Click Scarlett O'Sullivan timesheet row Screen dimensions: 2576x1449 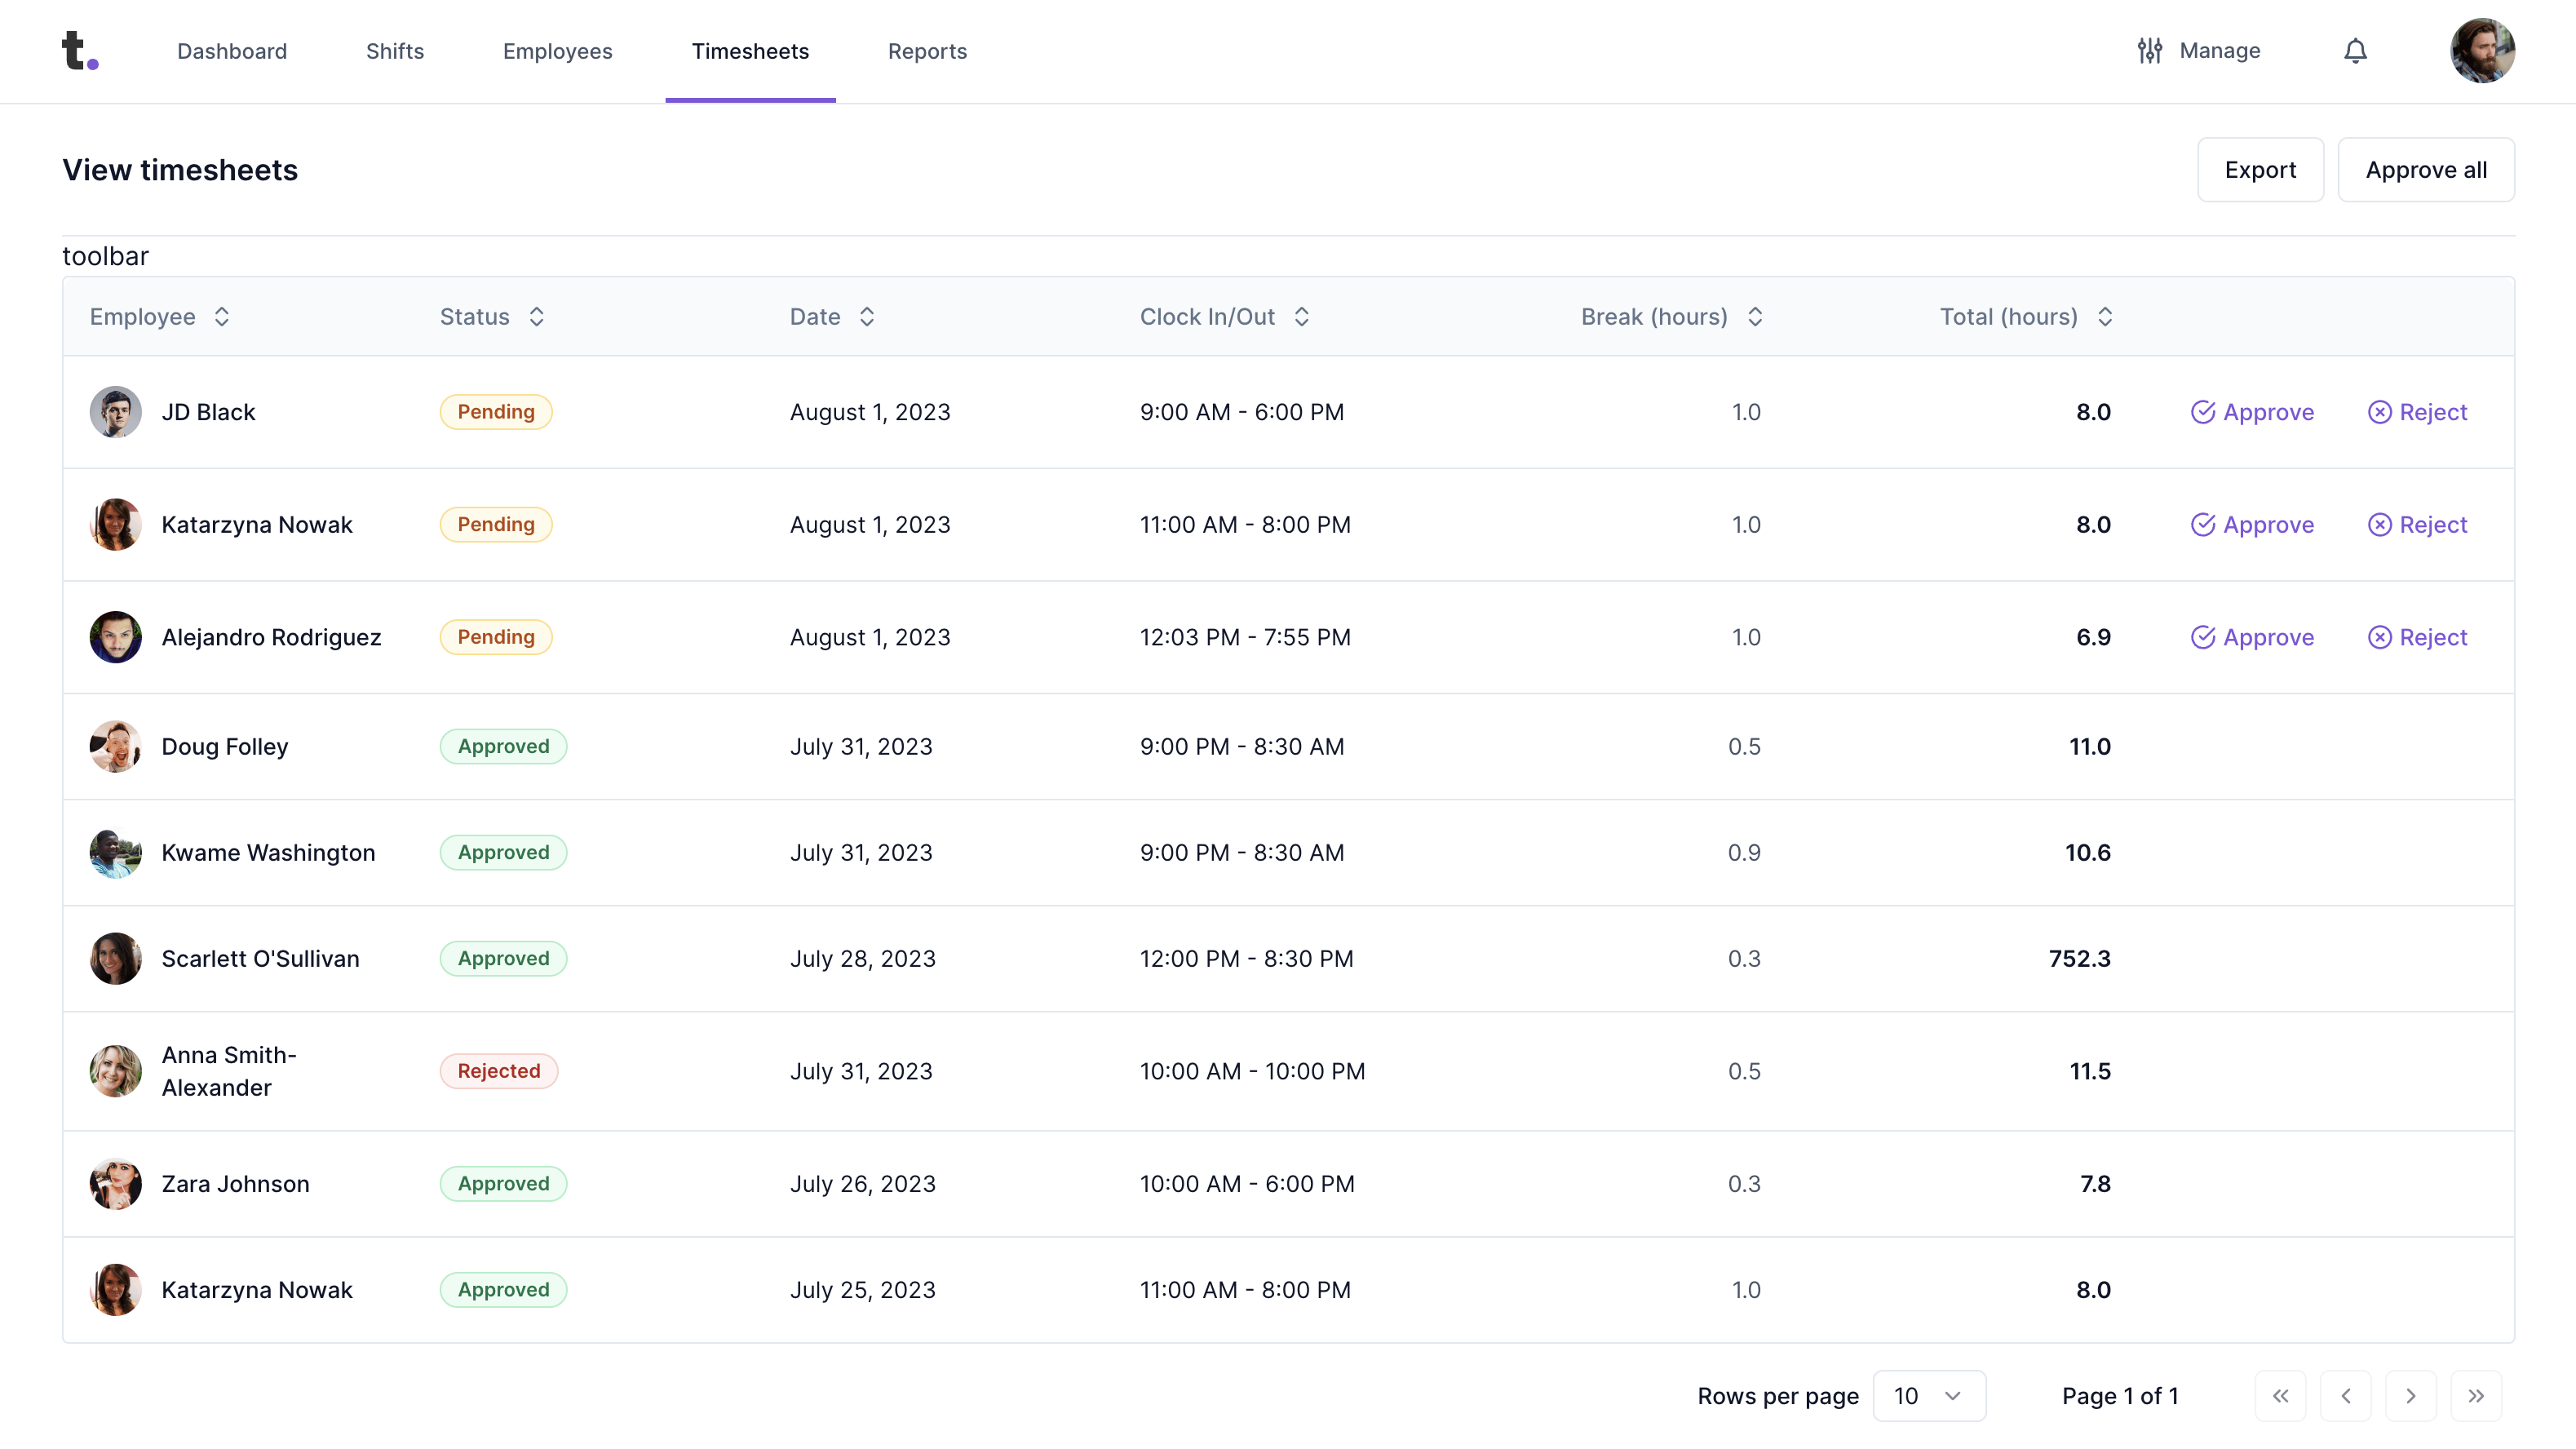coord(1288,957)
